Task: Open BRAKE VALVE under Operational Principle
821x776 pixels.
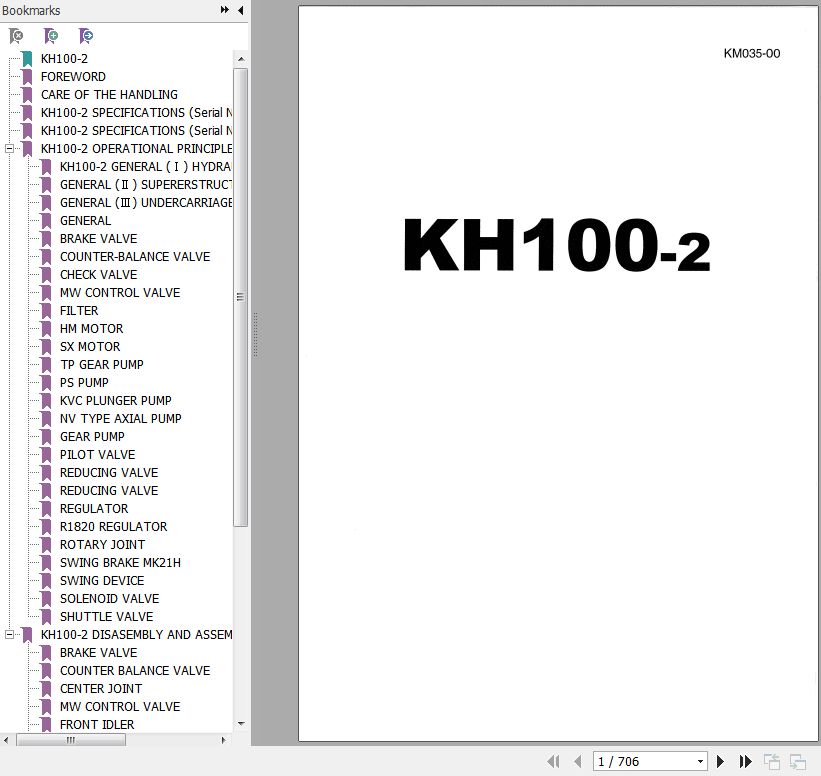Action: coord(98,239)
